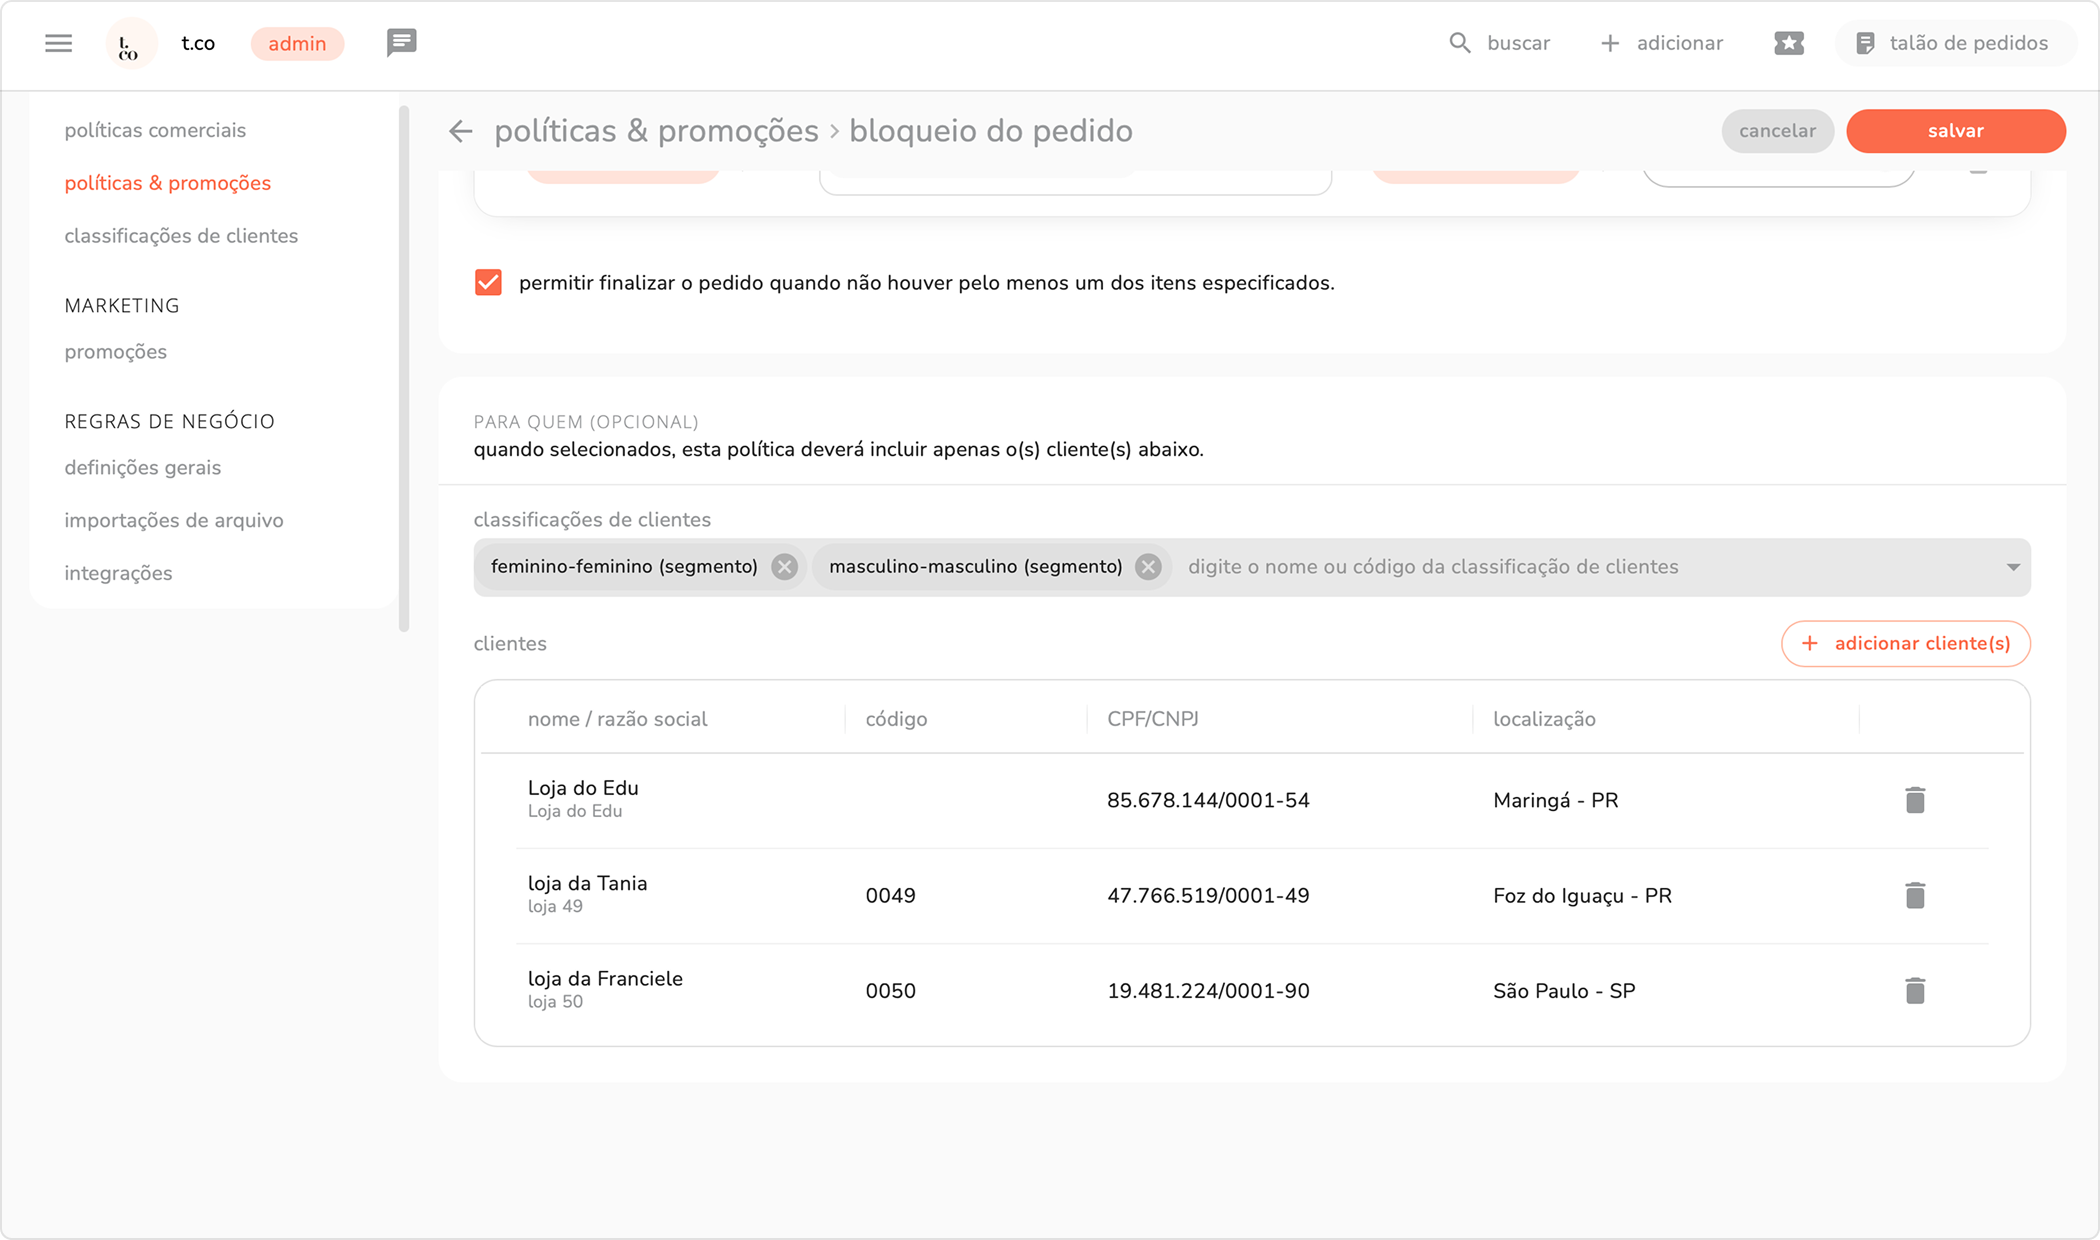
Task: Click the salvar button
Action: pyautogui.click(x=1955, y=131)
